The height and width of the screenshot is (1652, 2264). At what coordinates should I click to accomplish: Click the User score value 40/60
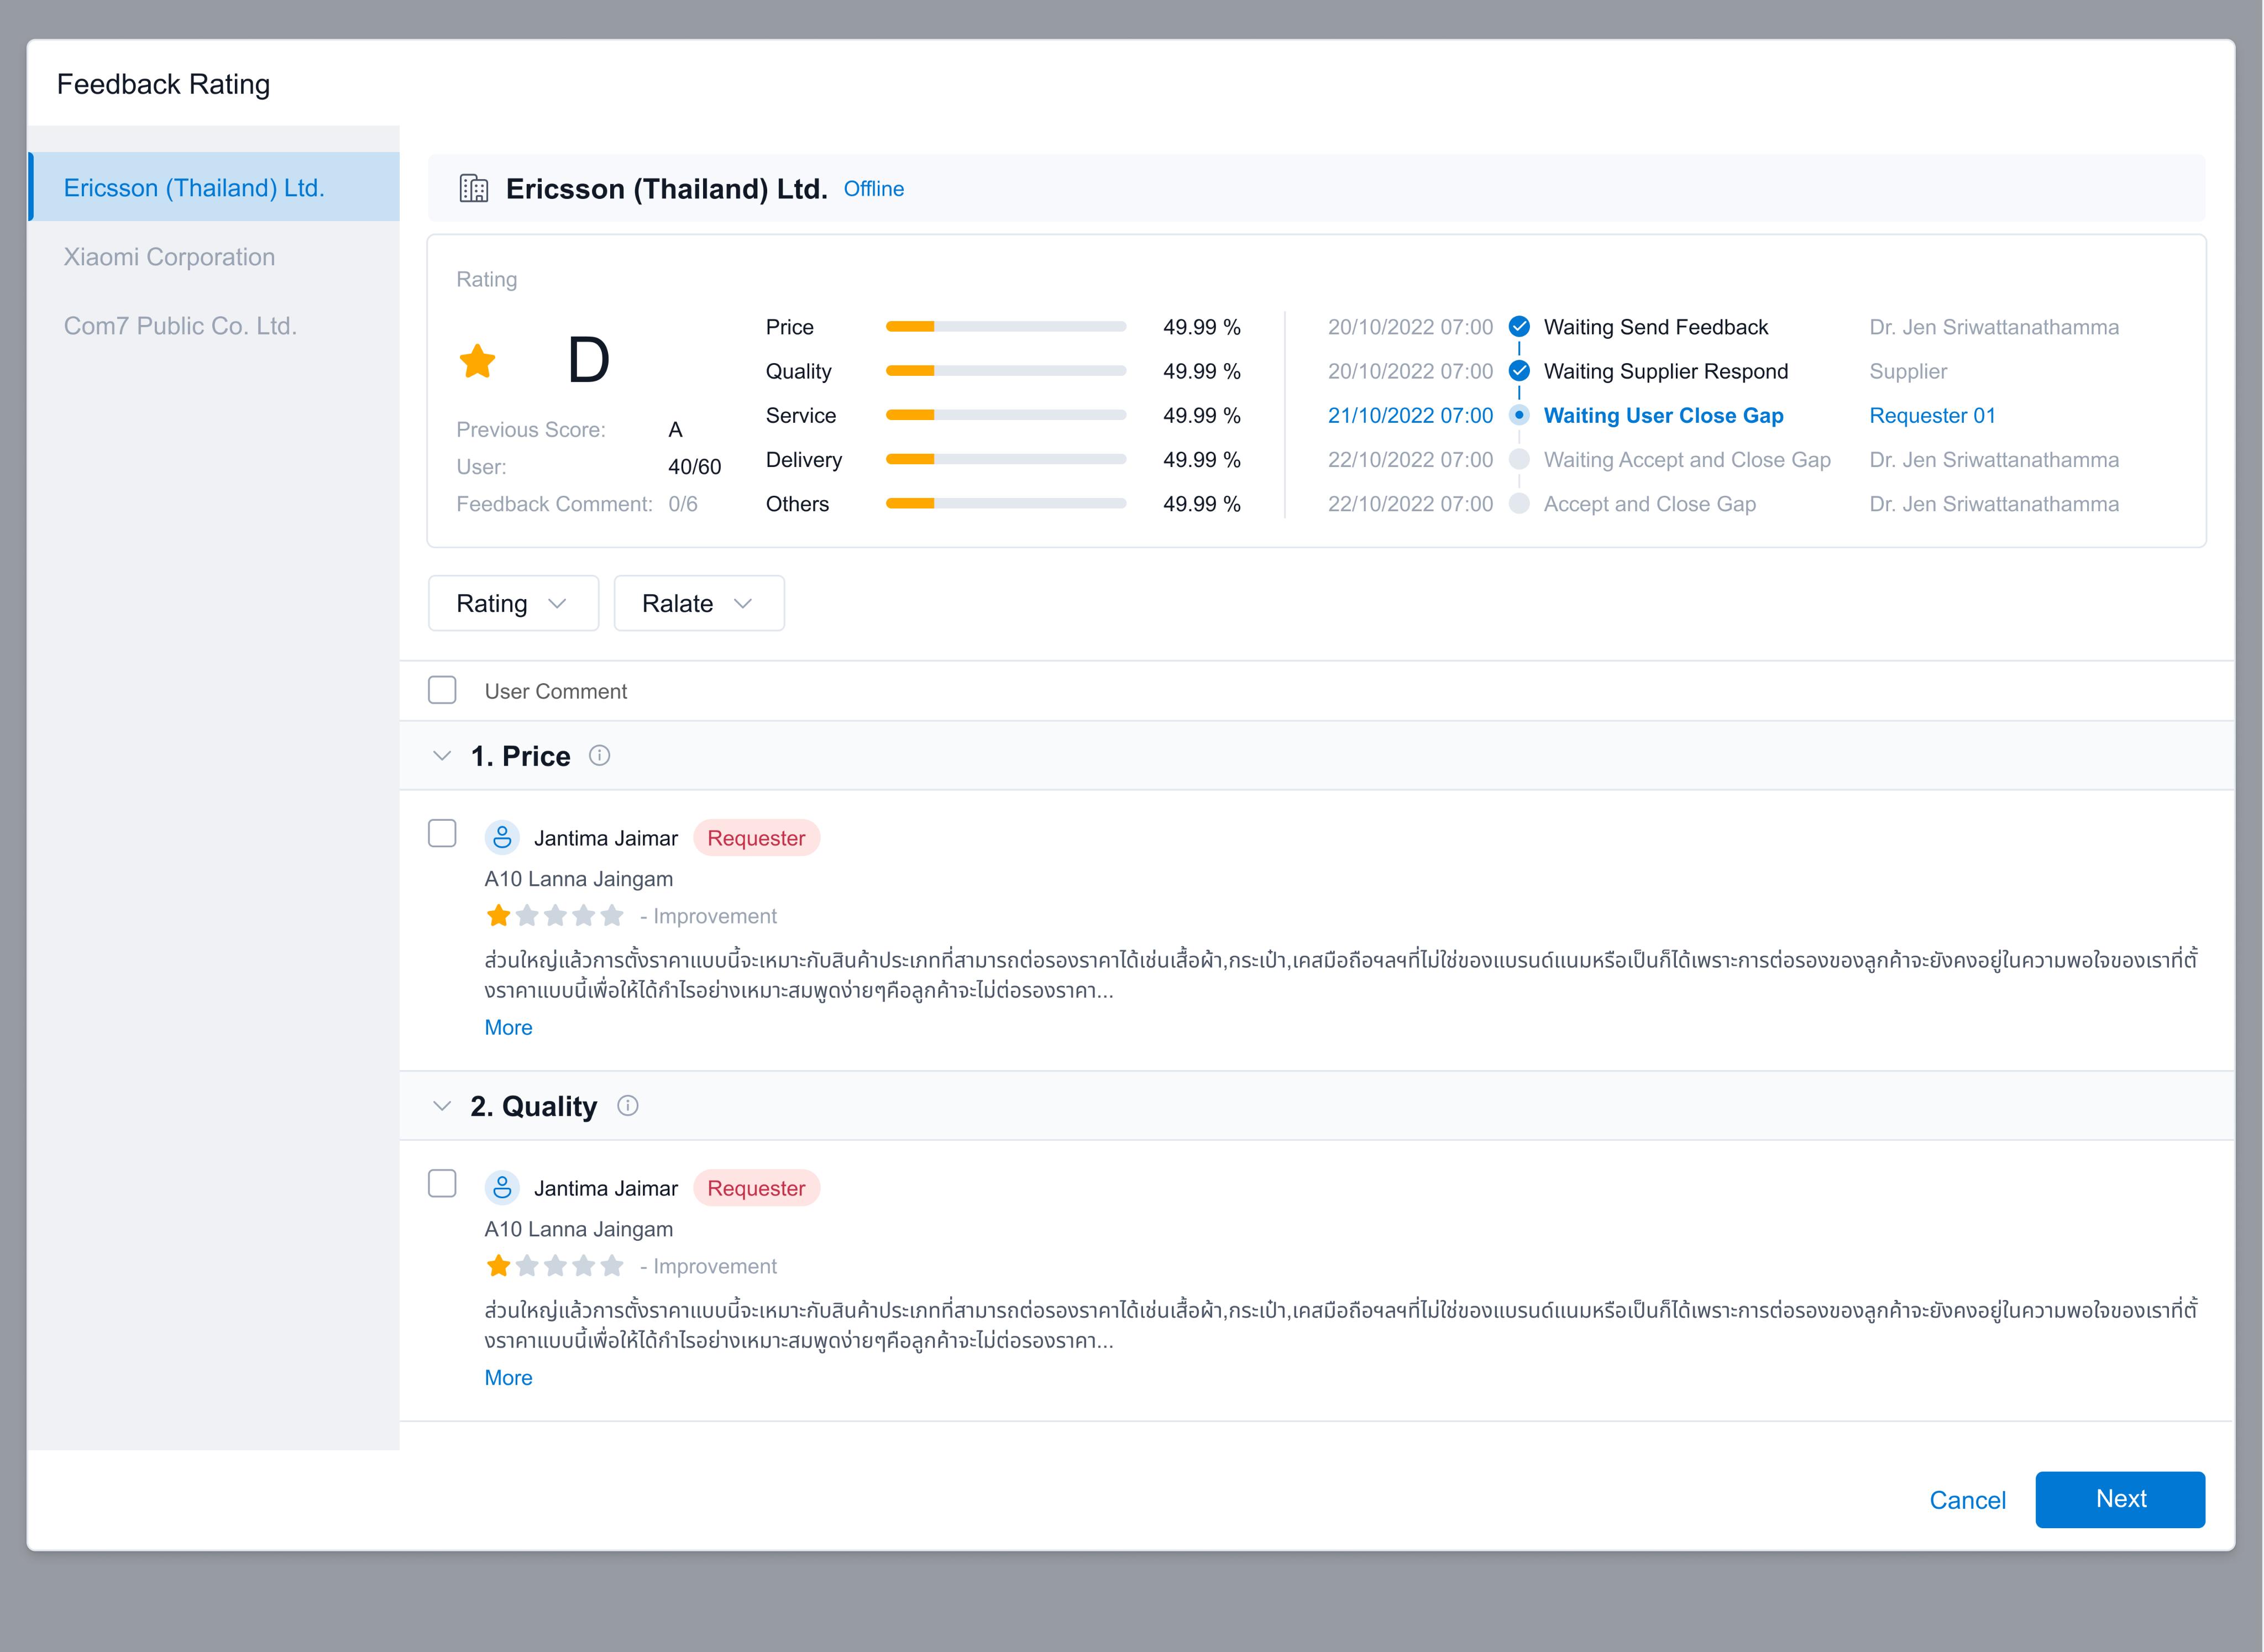pyautogui.click(x=694, y=466)
